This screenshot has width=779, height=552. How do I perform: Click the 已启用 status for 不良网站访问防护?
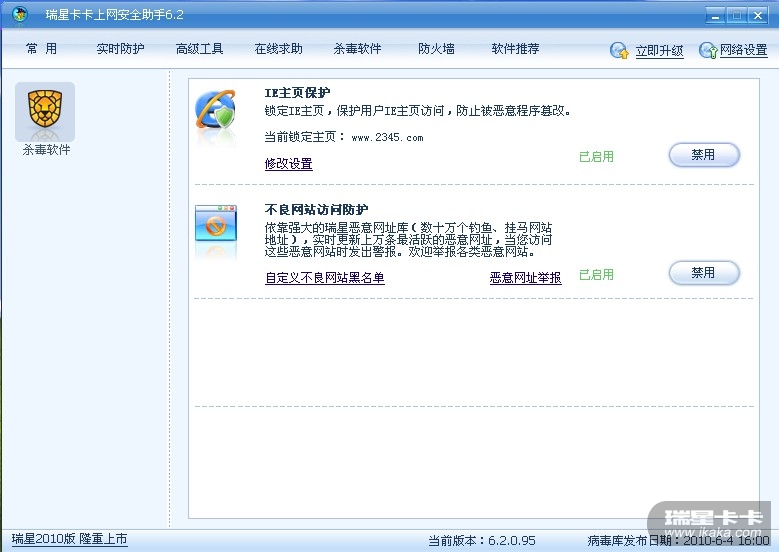(x=596, y=274)
